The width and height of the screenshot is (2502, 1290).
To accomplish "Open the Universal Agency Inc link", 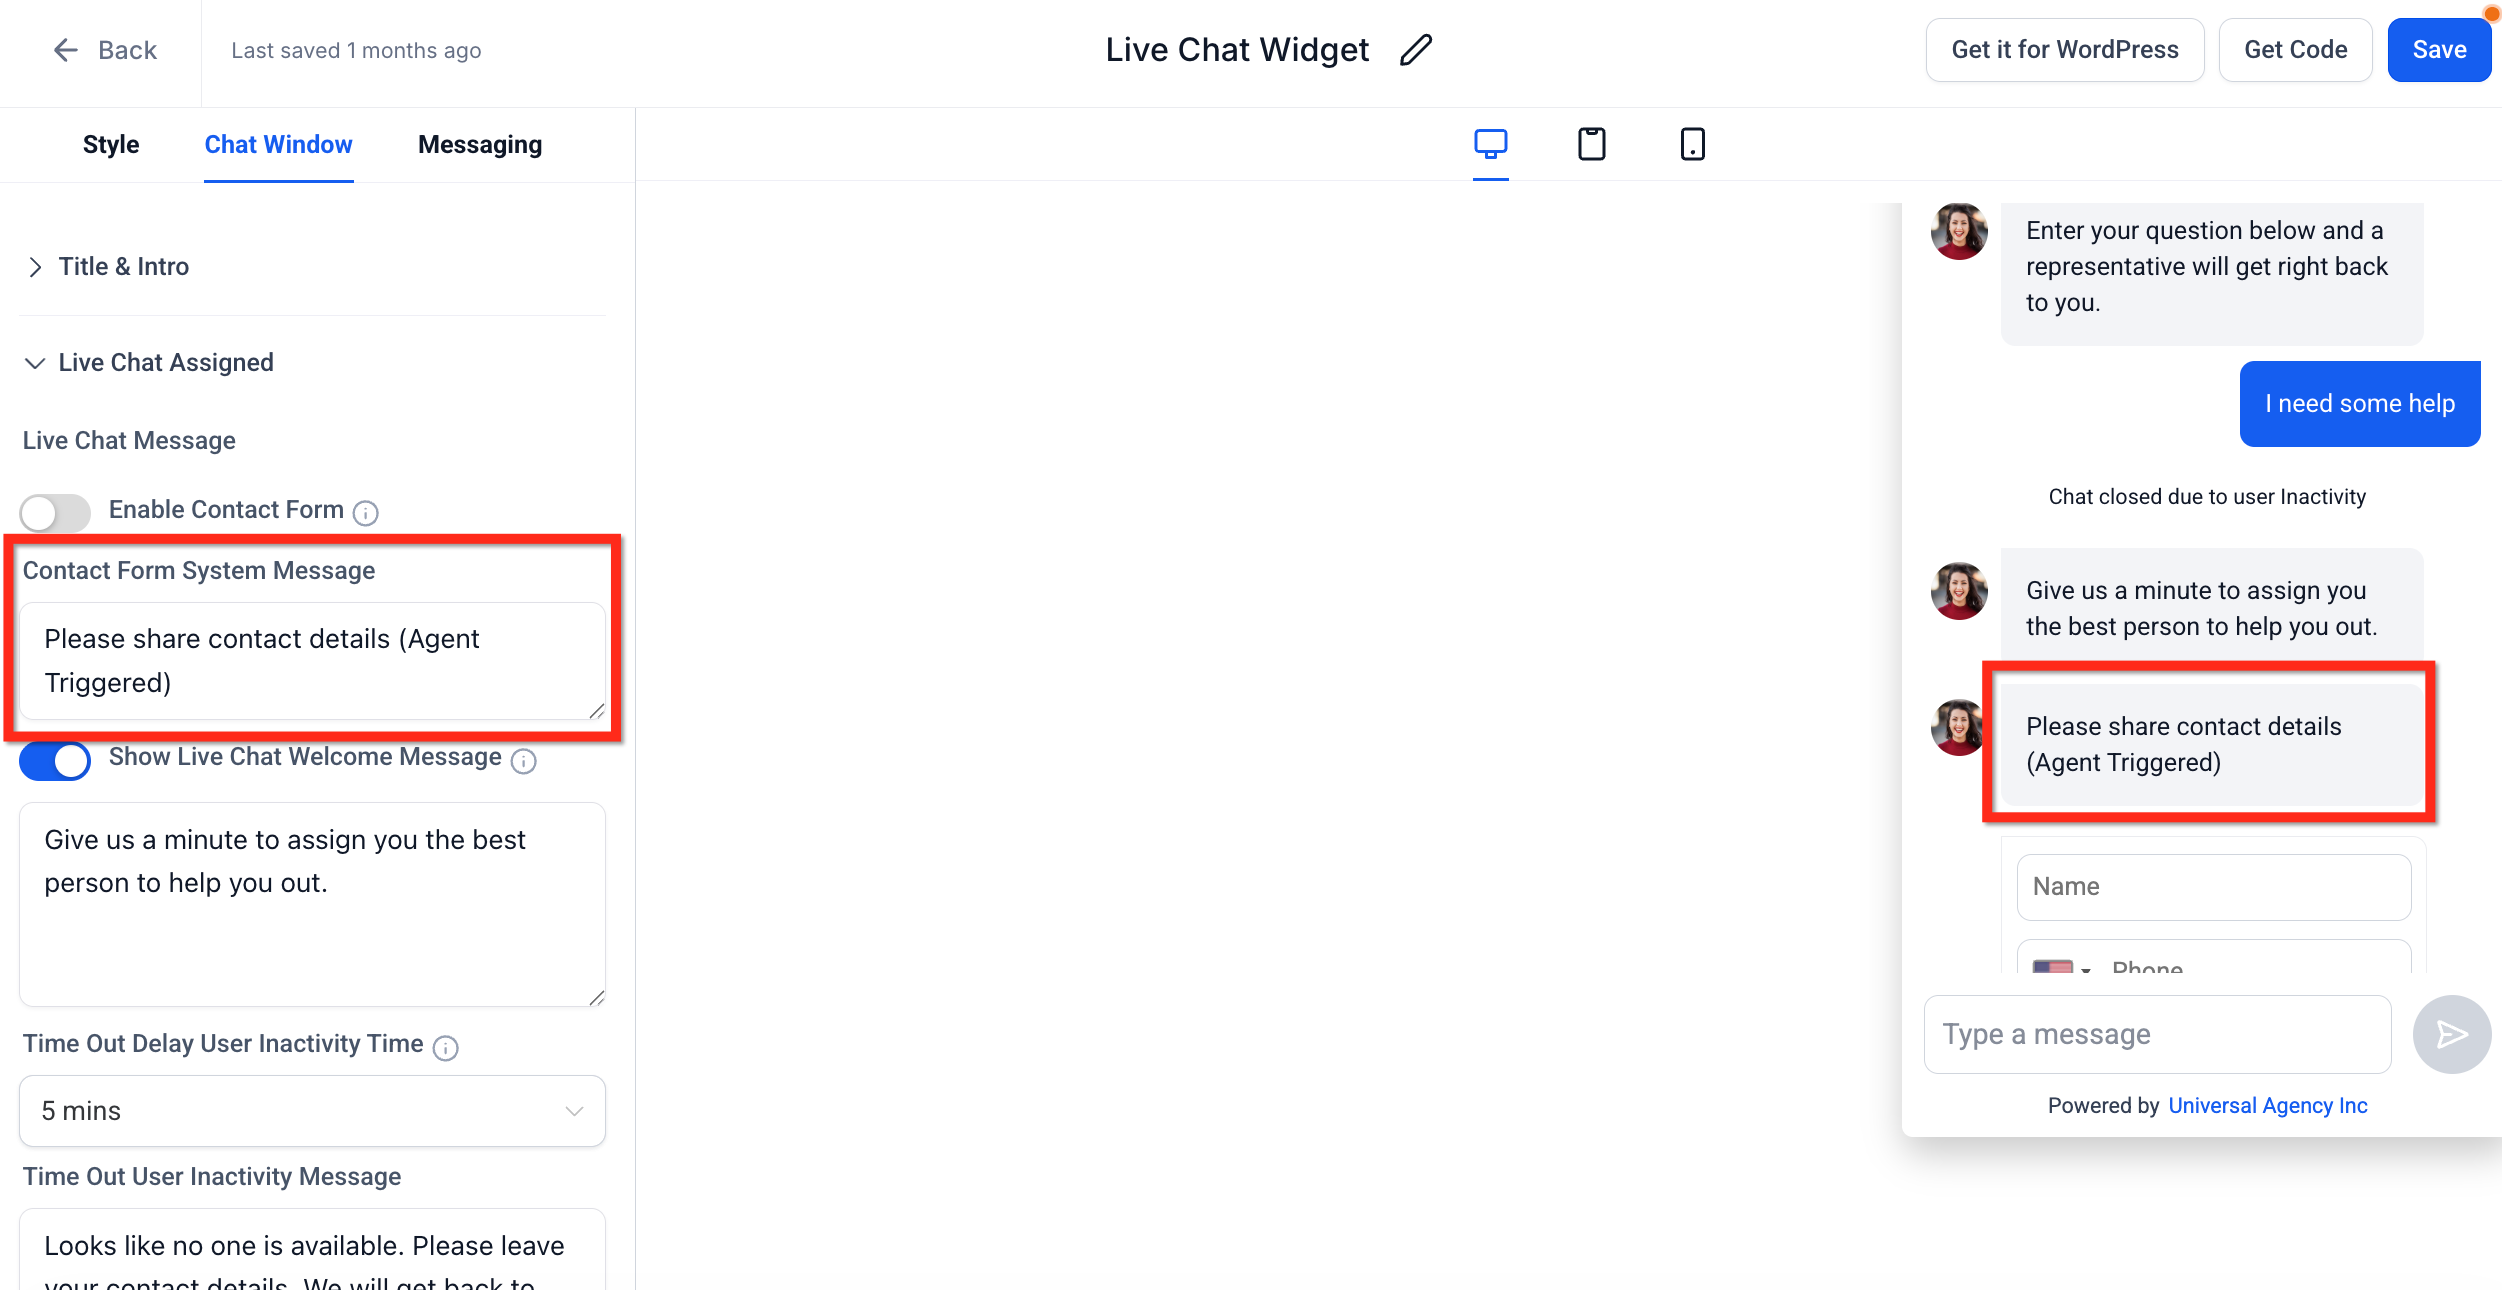I will click(x=2268, y=1106).
